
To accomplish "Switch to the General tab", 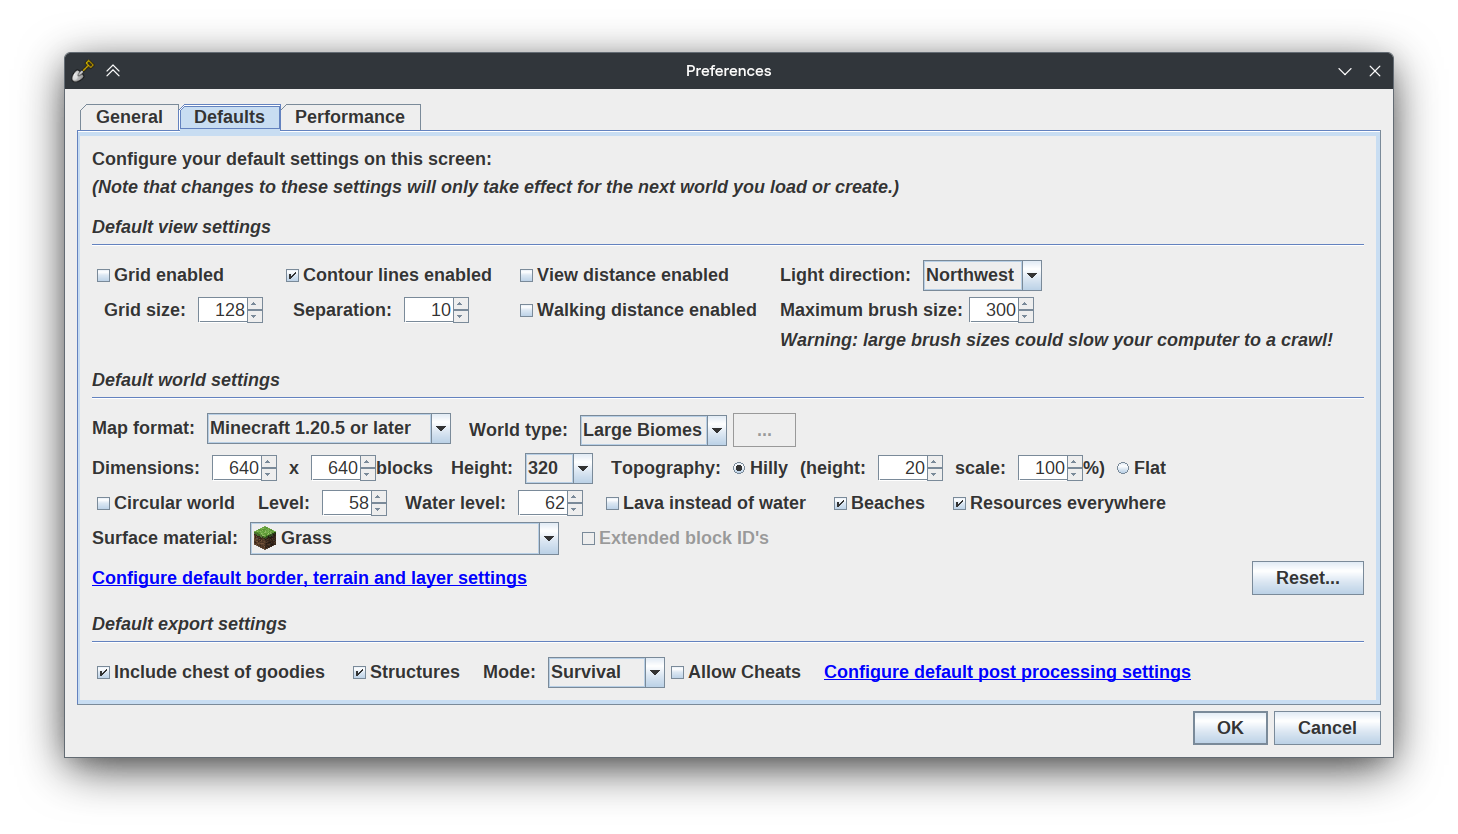I will [129, 117].
